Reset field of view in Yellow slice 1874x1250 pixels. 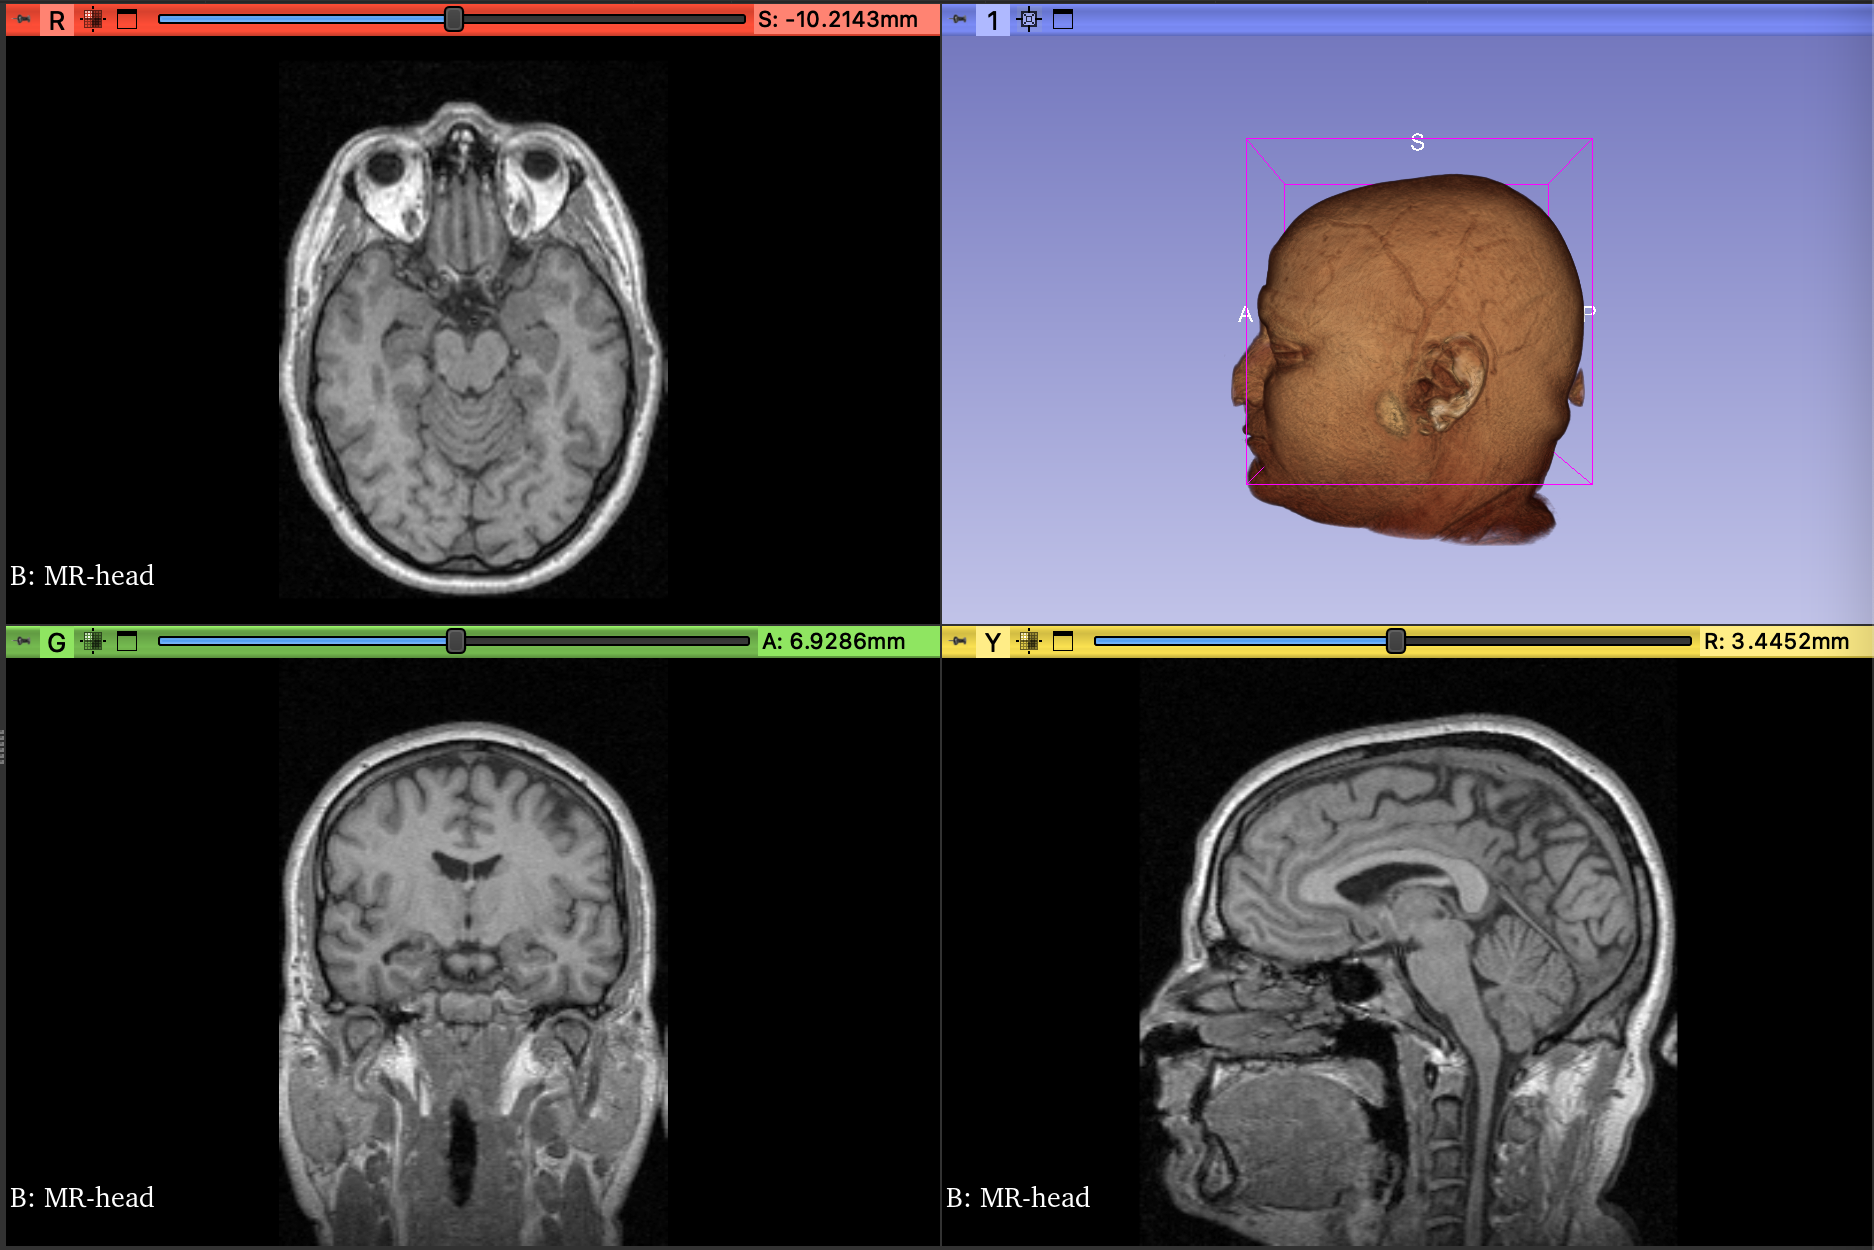1029,641
